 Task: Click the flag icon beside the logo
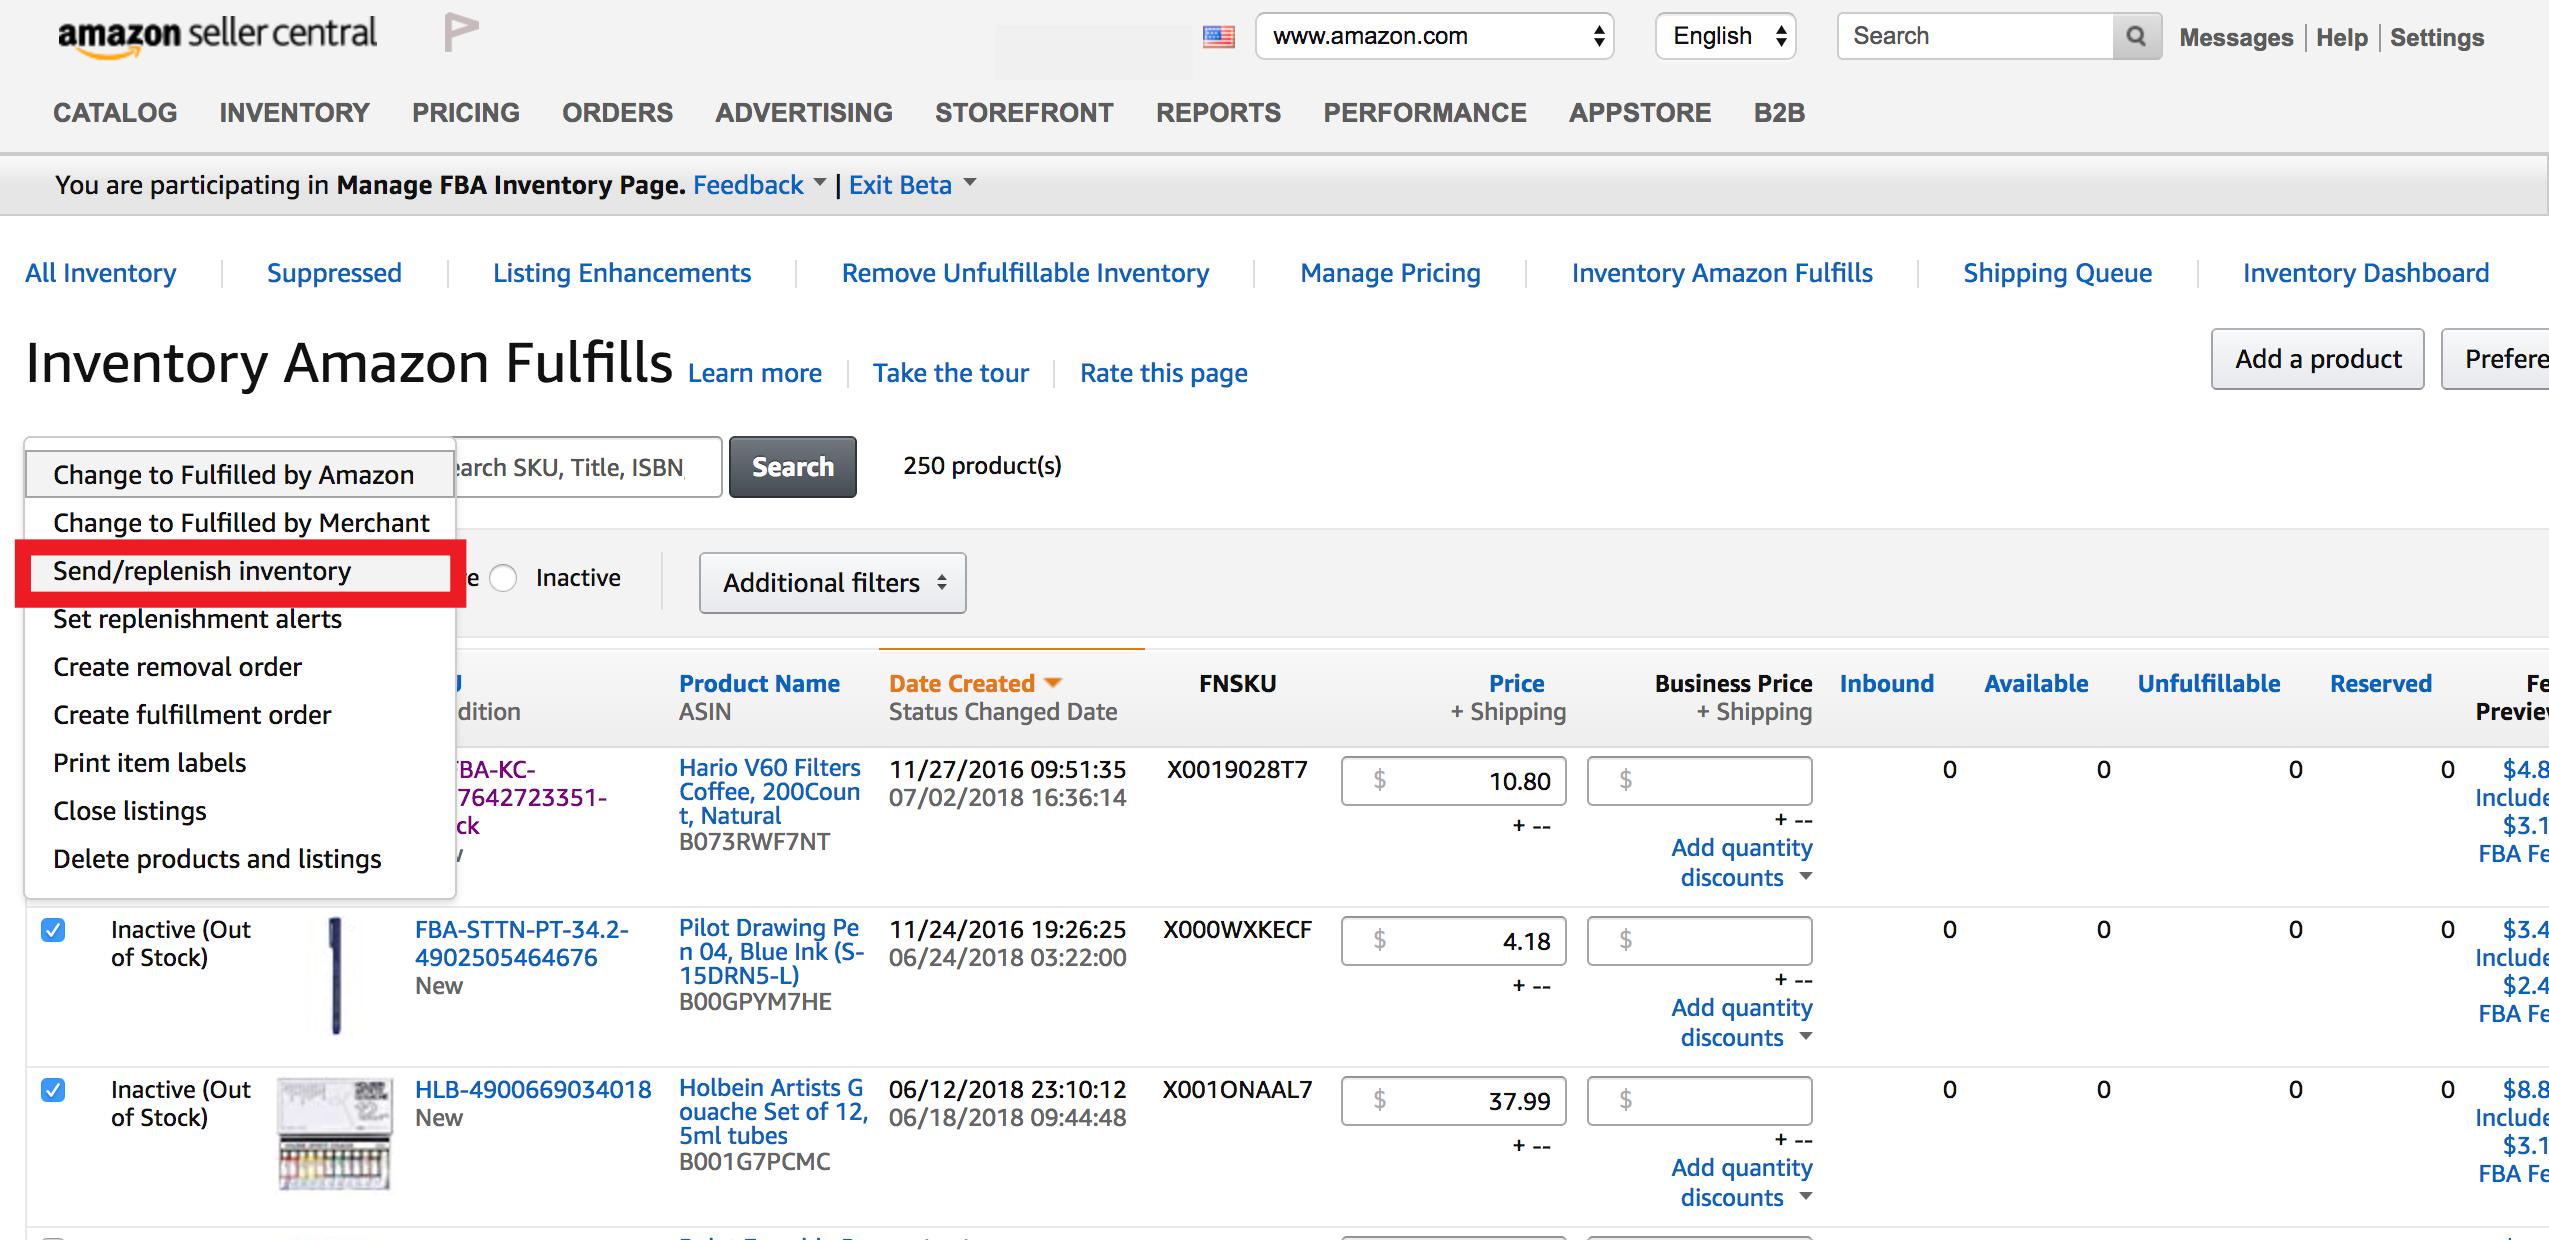(461, 32)
